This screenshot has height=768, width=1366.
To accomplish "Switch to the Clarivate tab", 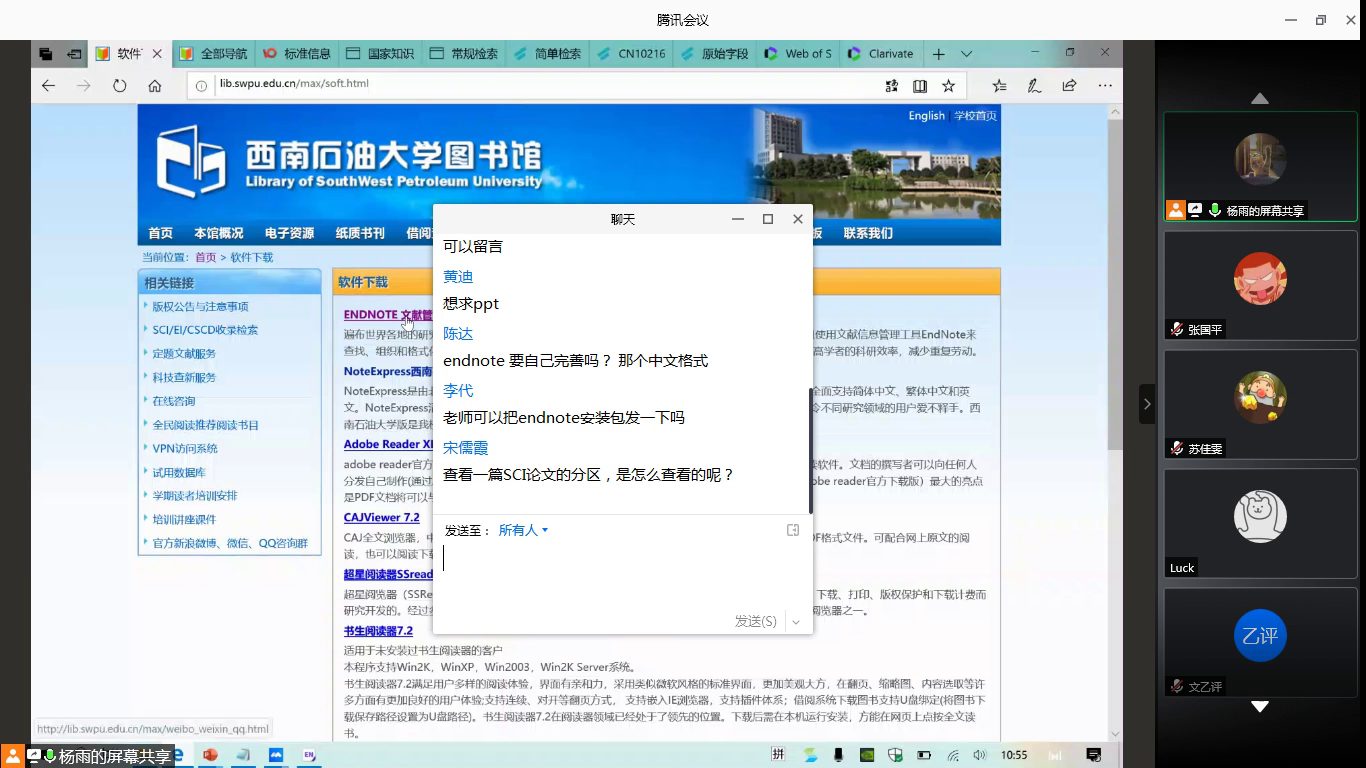I will [882, 54].
